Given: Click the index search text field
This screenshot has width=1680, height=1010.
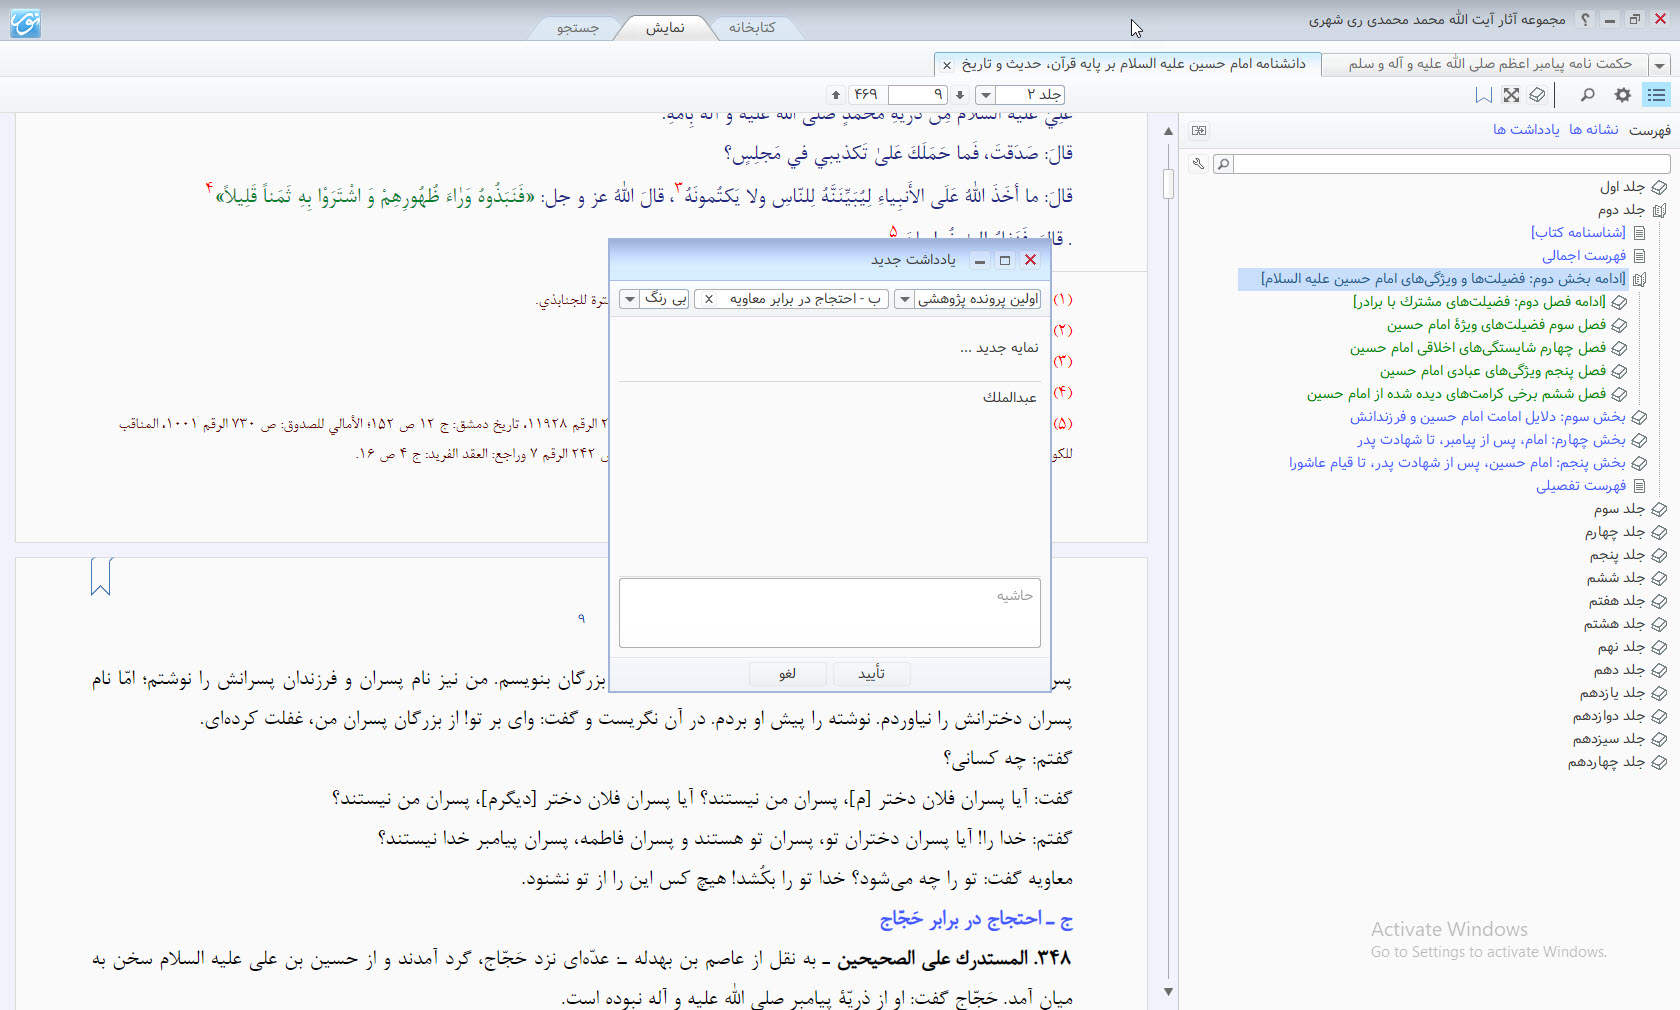Looking at the screenshot, I should pyautogui.click(x=1453, y=164).
